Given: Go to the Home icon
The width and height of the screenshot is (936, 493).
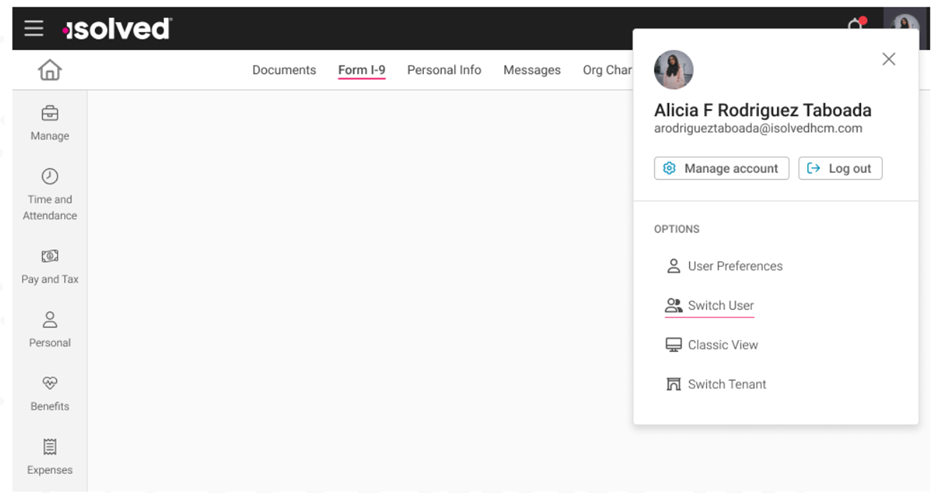Looking at the screenshot, I should tap(50, 70).
